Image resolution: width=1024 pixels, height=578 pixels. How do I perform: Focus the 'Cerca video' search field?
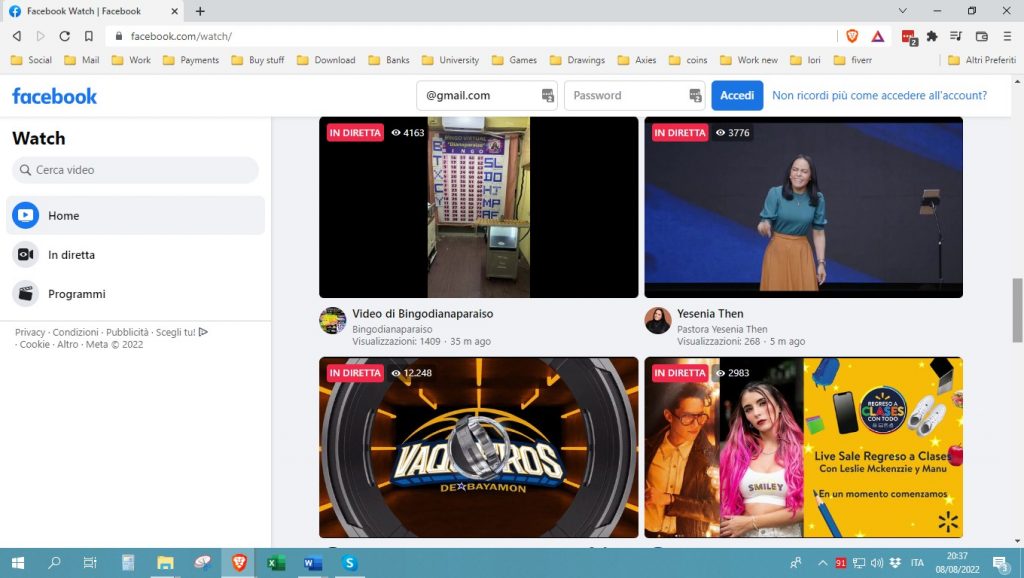coord(135,170)
